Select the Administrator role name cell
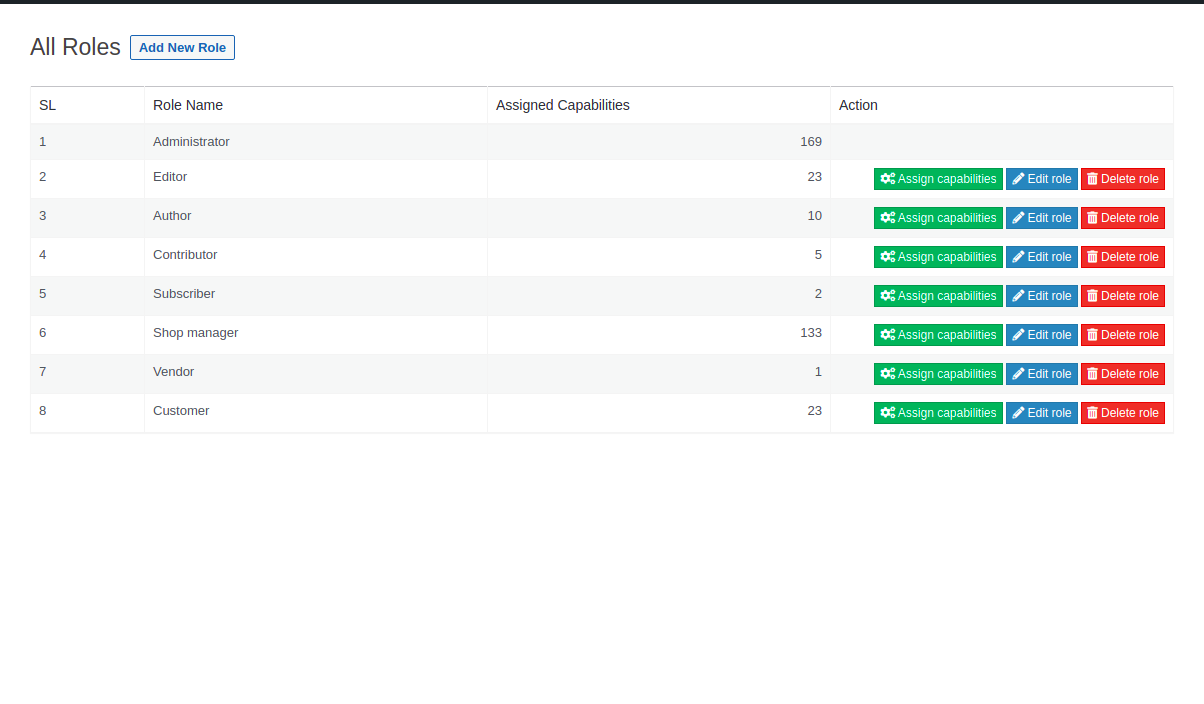Image resolution: width=1204 pixels, height=704 pixels. click(316, 142)
